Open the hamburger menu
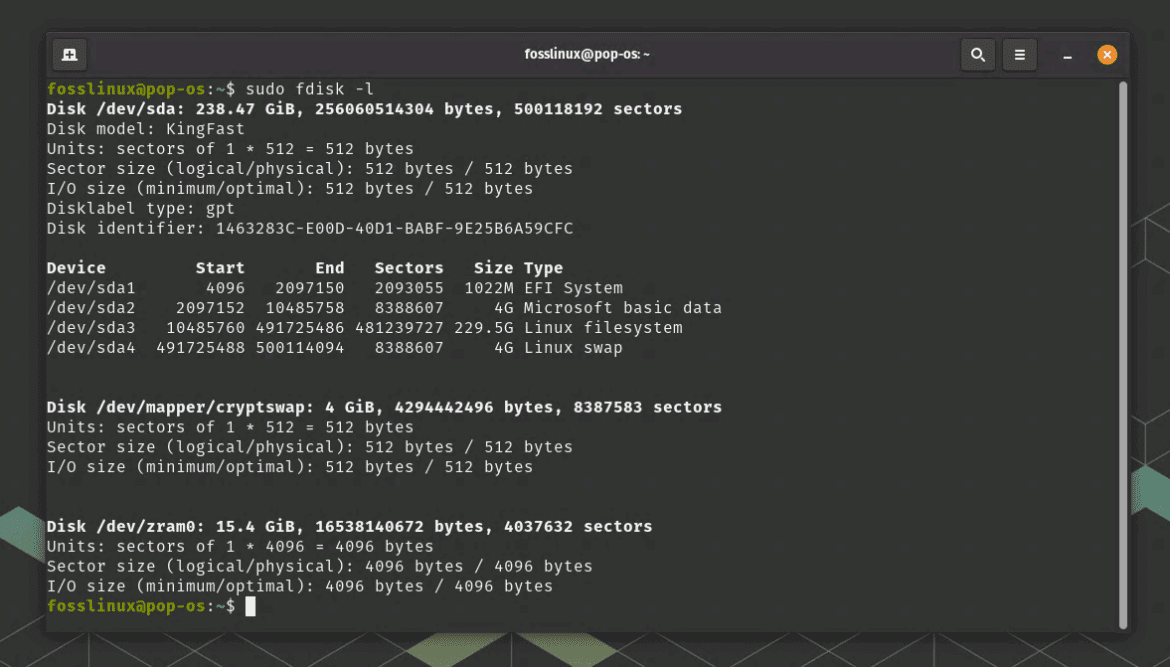This screenshot has width=1170, height=667. (1020, 55)
